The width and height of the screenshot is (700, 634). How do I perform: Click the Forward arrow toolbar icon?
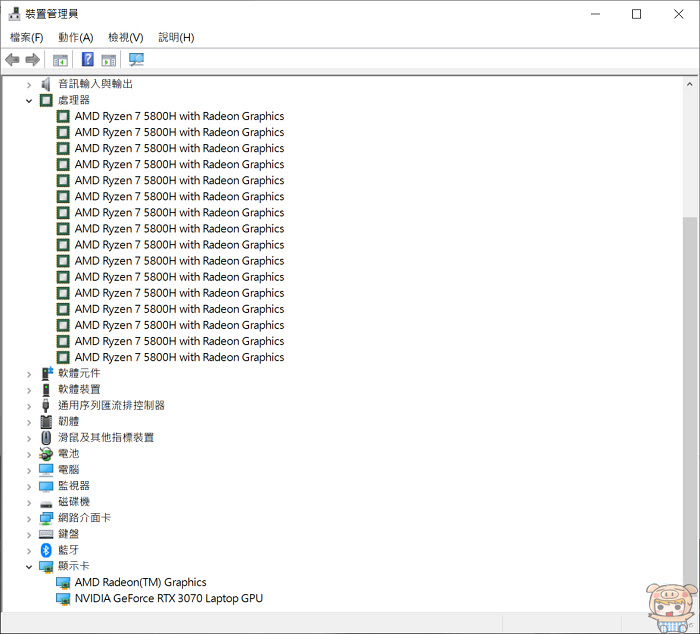point(33,59)
